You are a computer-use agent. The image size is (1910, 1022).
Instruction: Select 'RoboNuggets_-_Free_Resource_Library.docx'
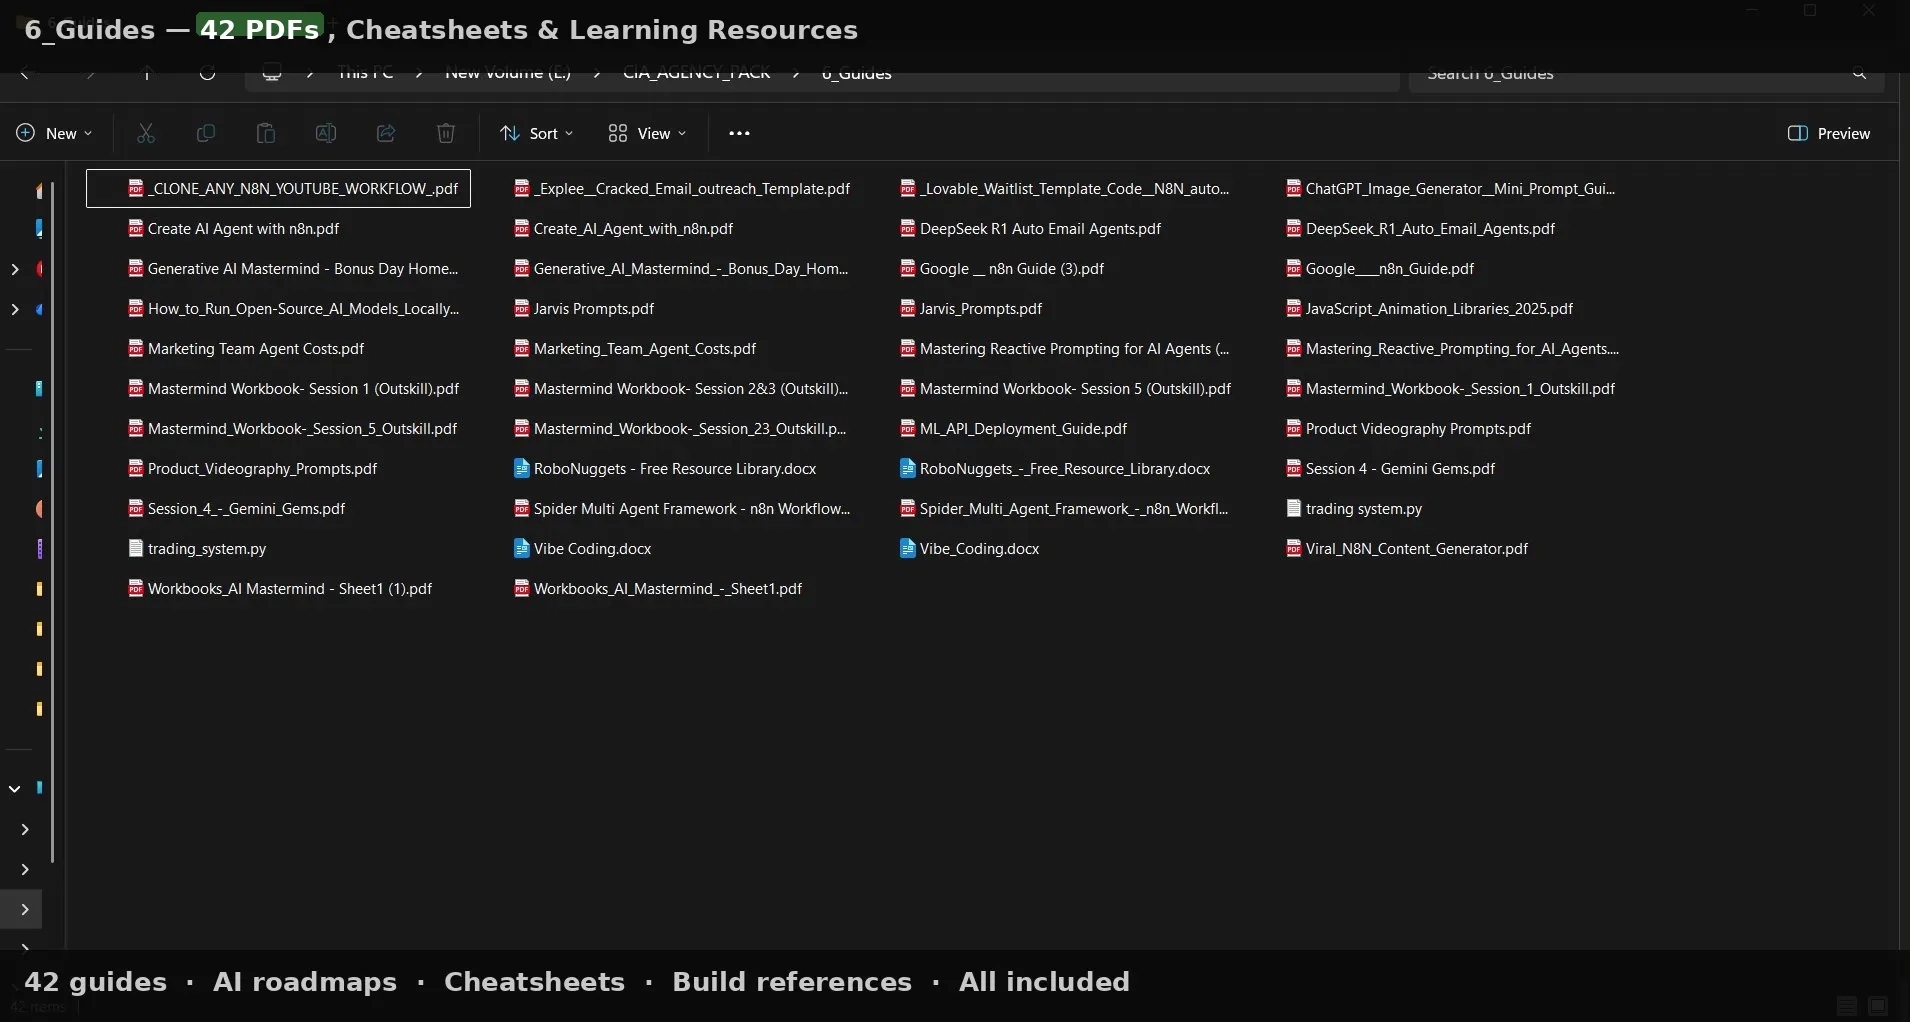pos(1055,468)
